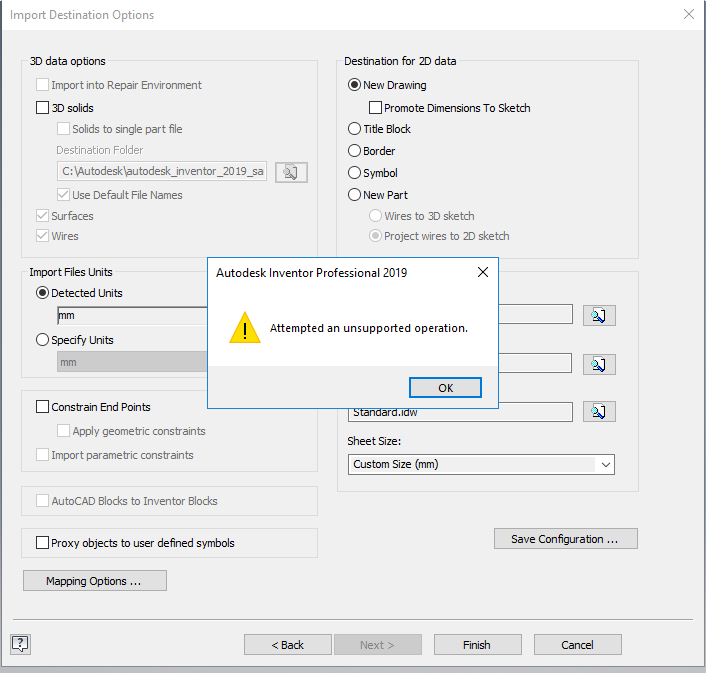Choose the Specify Units radio button

point(43,340)
